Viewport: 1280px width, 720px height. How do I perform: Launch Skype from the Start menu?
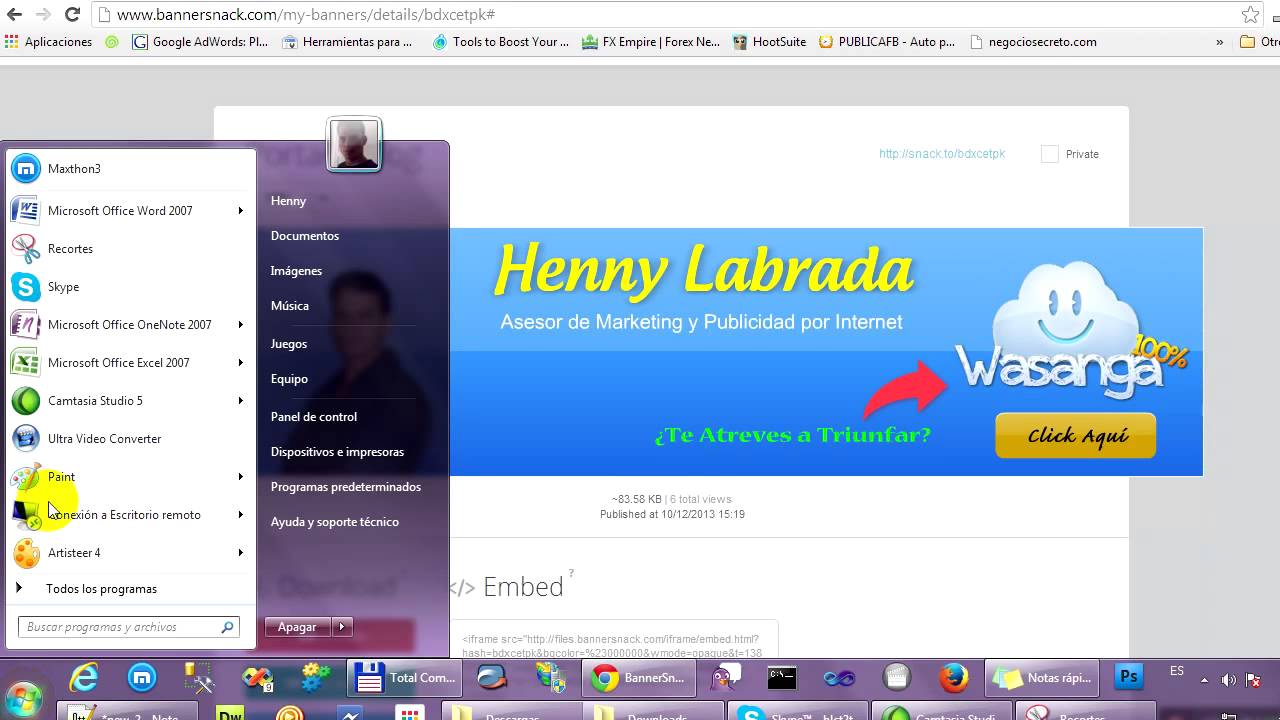tap(130, 287)
